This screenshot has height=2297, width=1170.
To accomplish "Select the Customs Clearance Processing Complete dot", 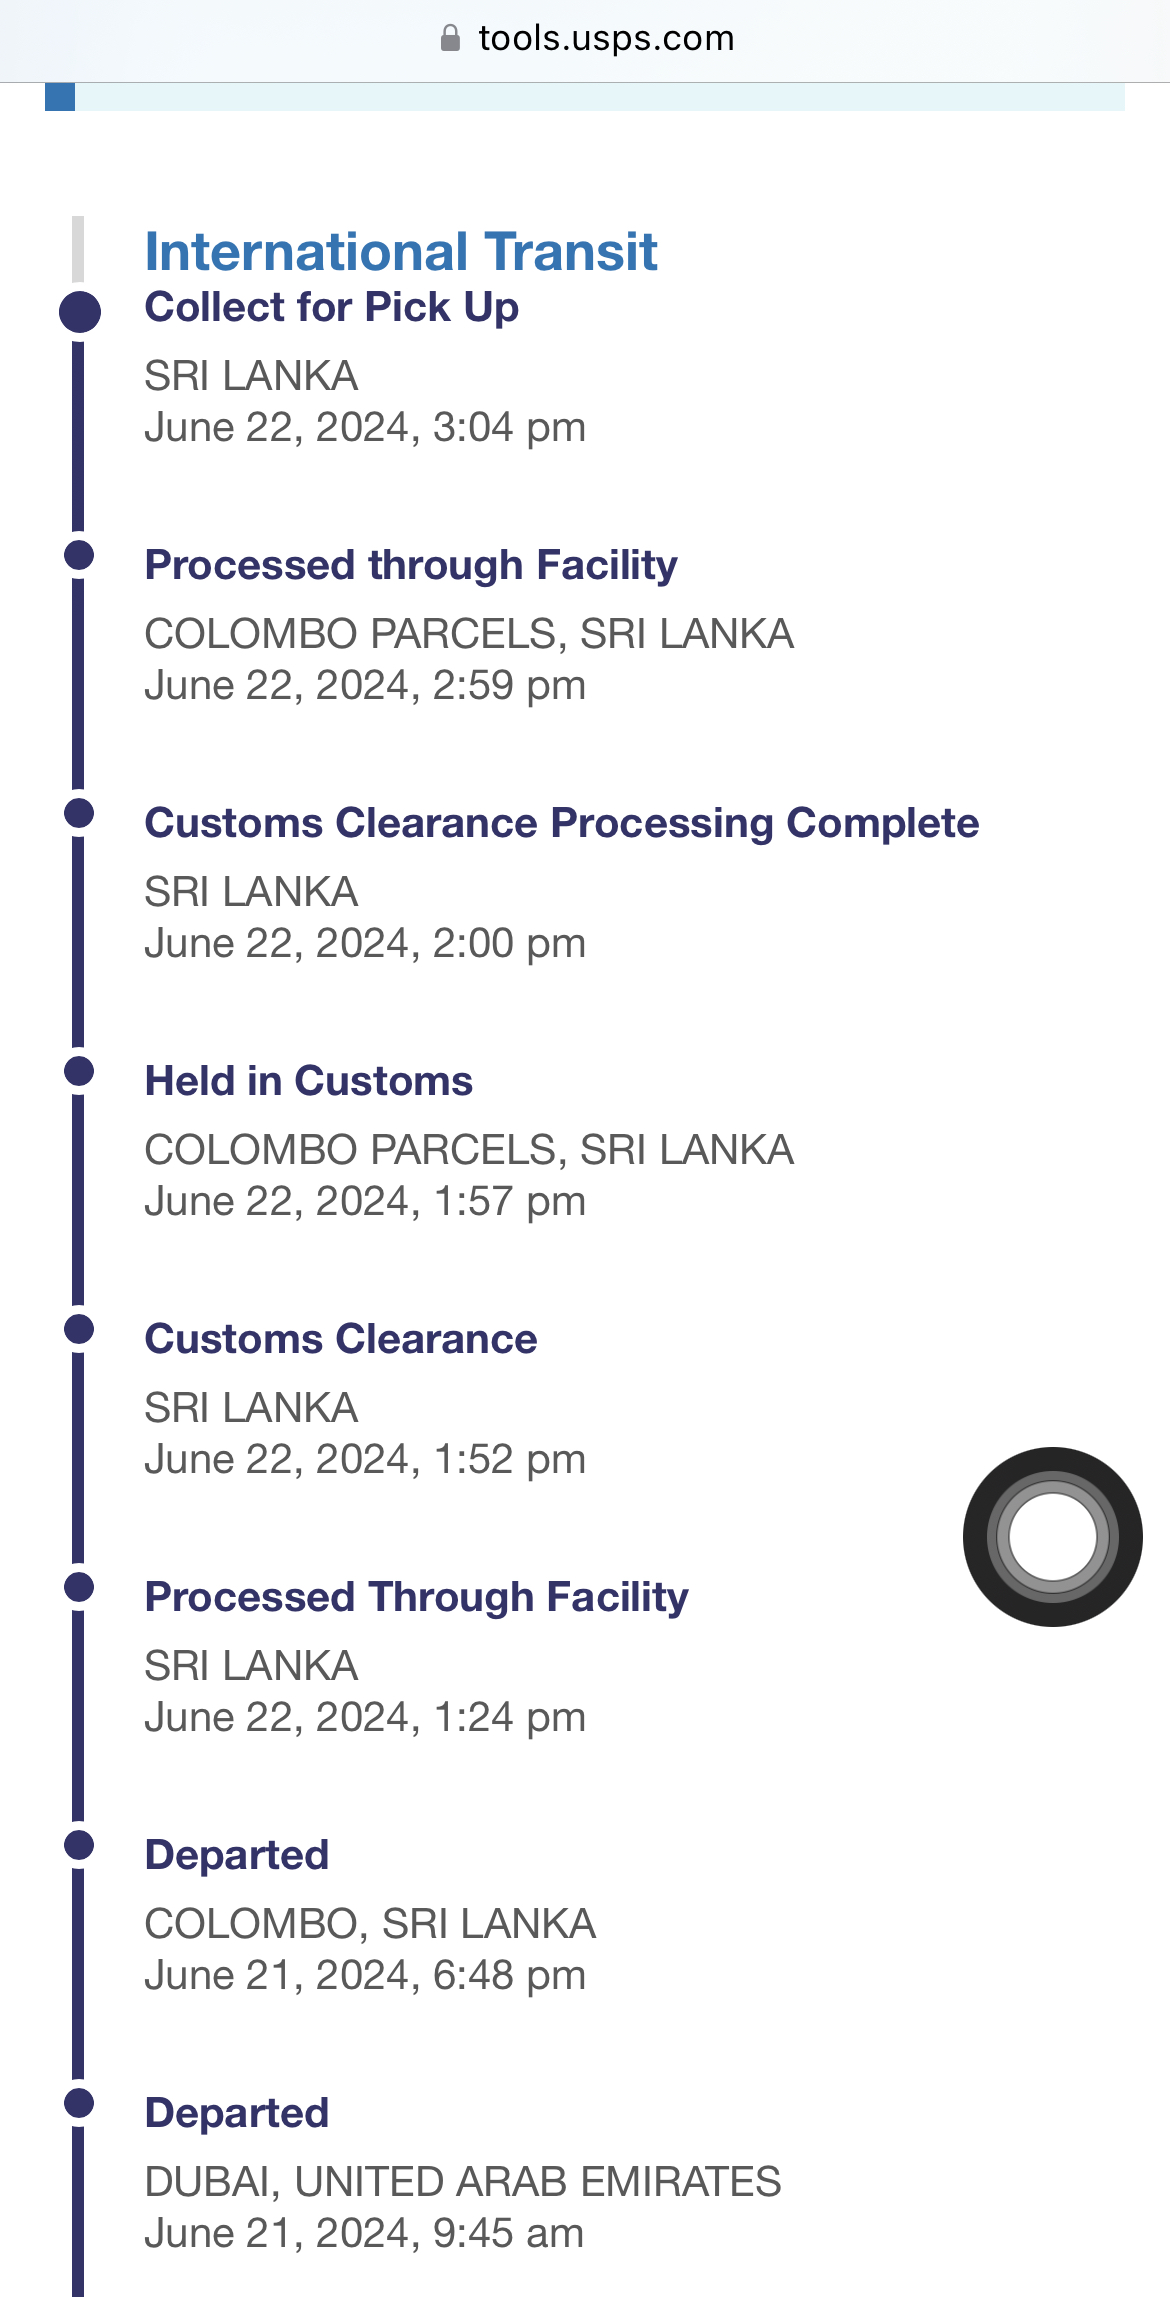I will click(x=79, y=813).
